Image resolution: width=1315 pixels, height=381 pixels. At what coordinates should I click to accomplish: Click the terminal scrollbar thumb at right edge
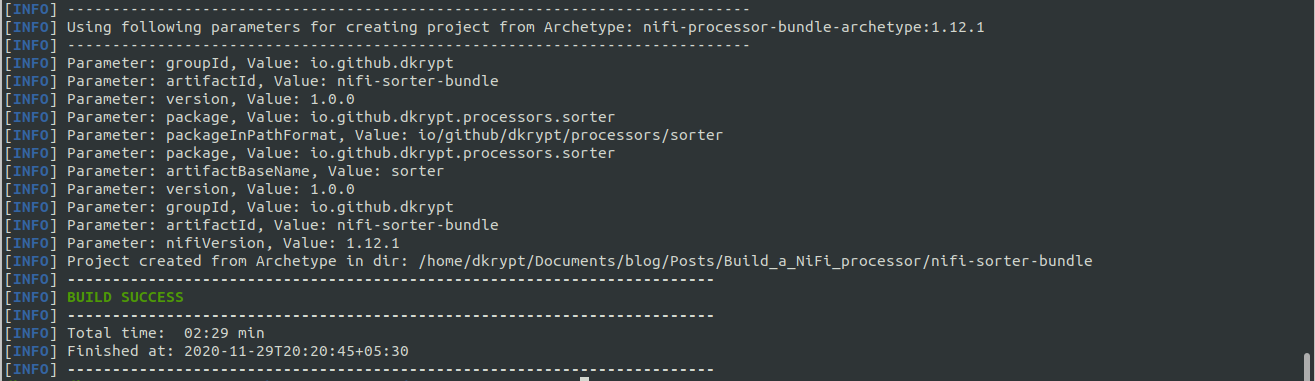point(1306,365)
